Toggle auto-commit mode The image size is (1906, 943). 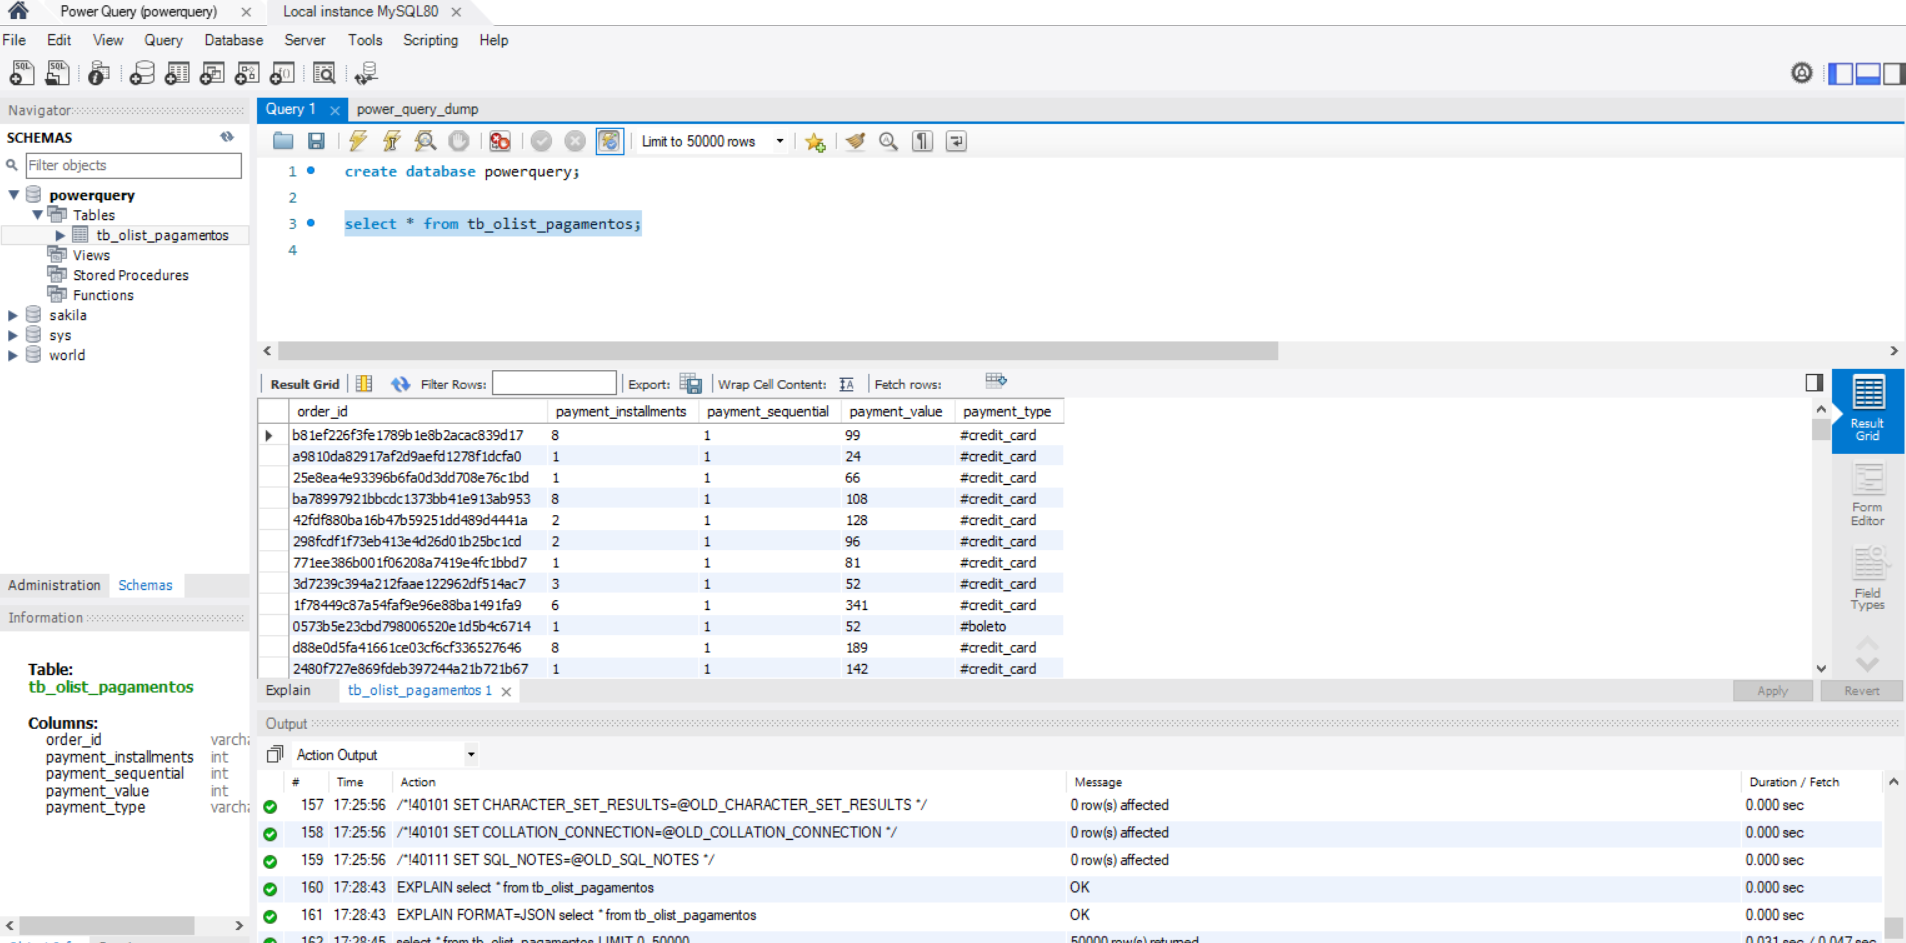[609, 141]
